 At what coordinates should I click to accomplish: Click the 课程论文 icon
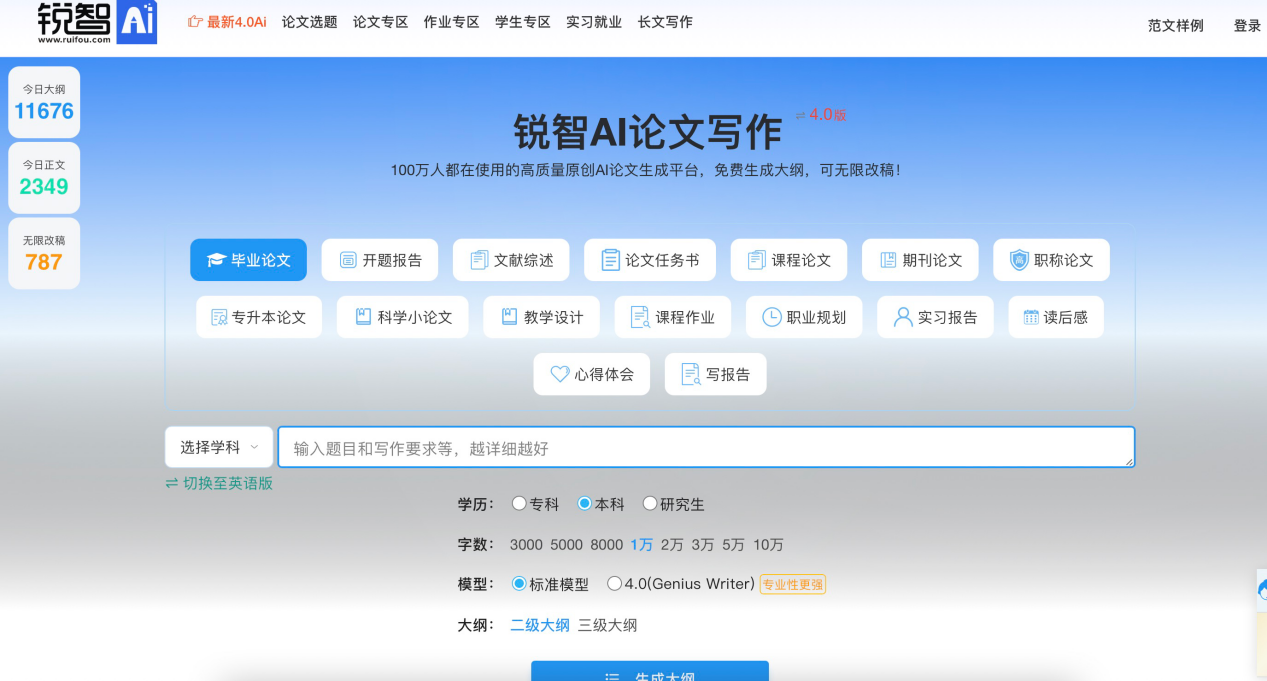[x=756, y=260]
